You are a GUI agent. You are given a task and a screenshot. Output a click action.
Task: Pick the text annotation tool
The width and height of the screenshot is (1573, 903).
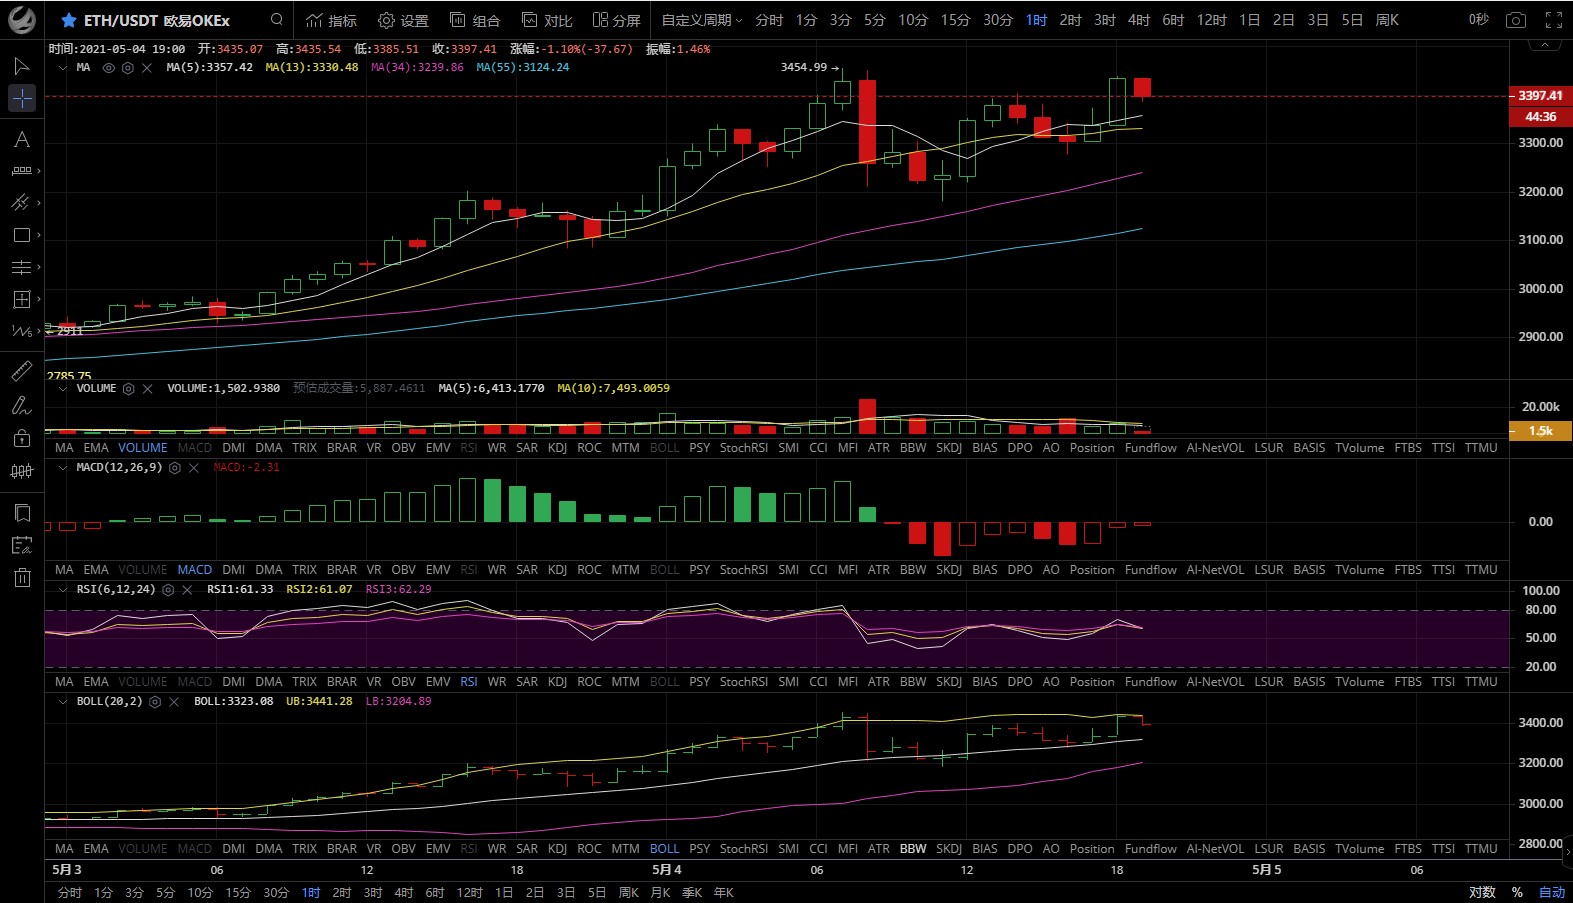point(21,139)
